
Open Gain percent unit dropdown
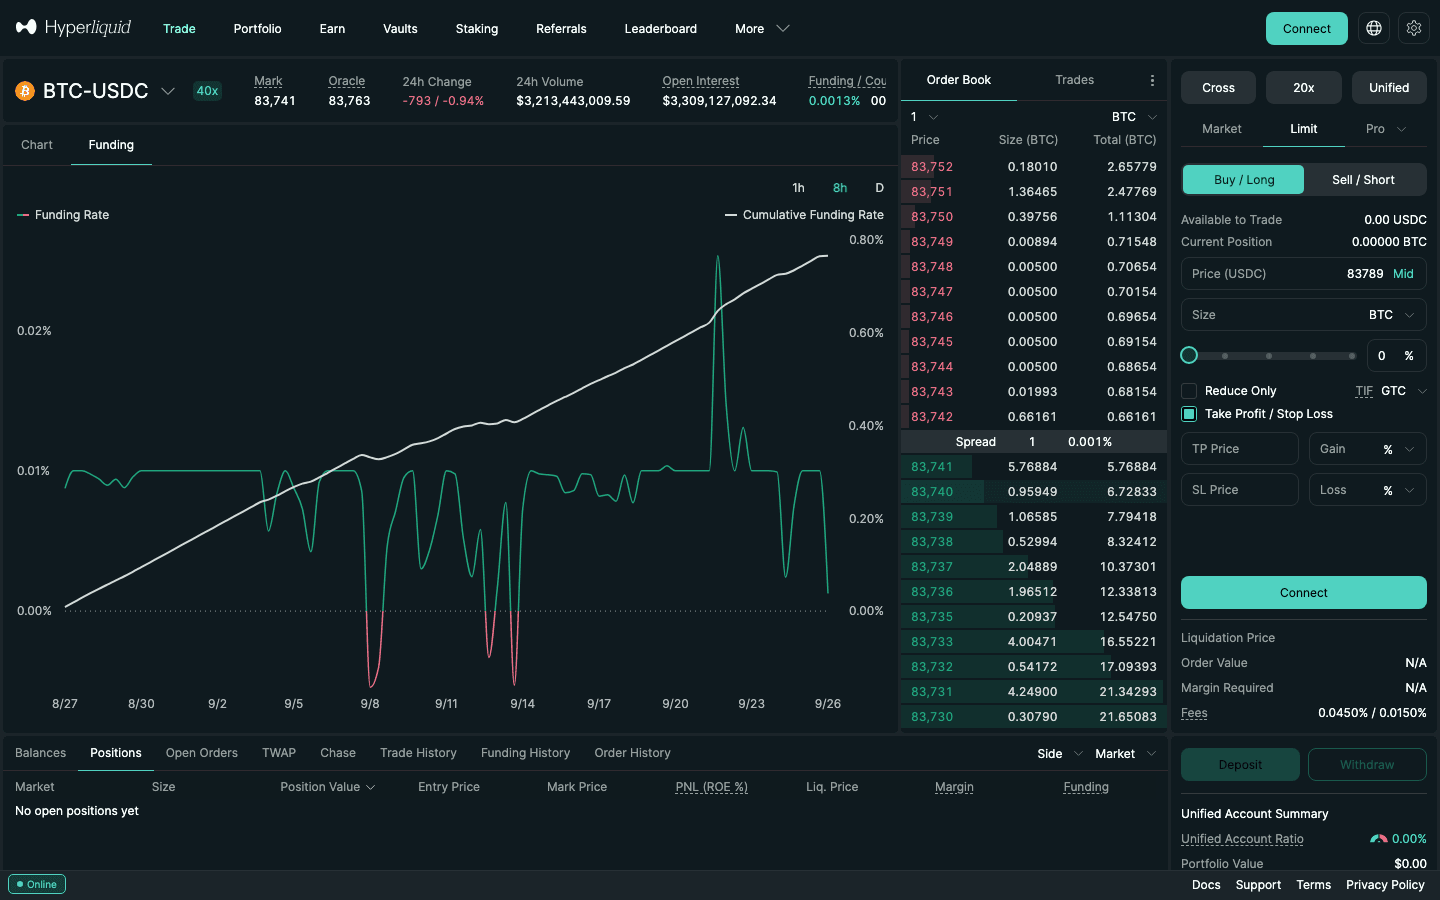pos(1399,449)
